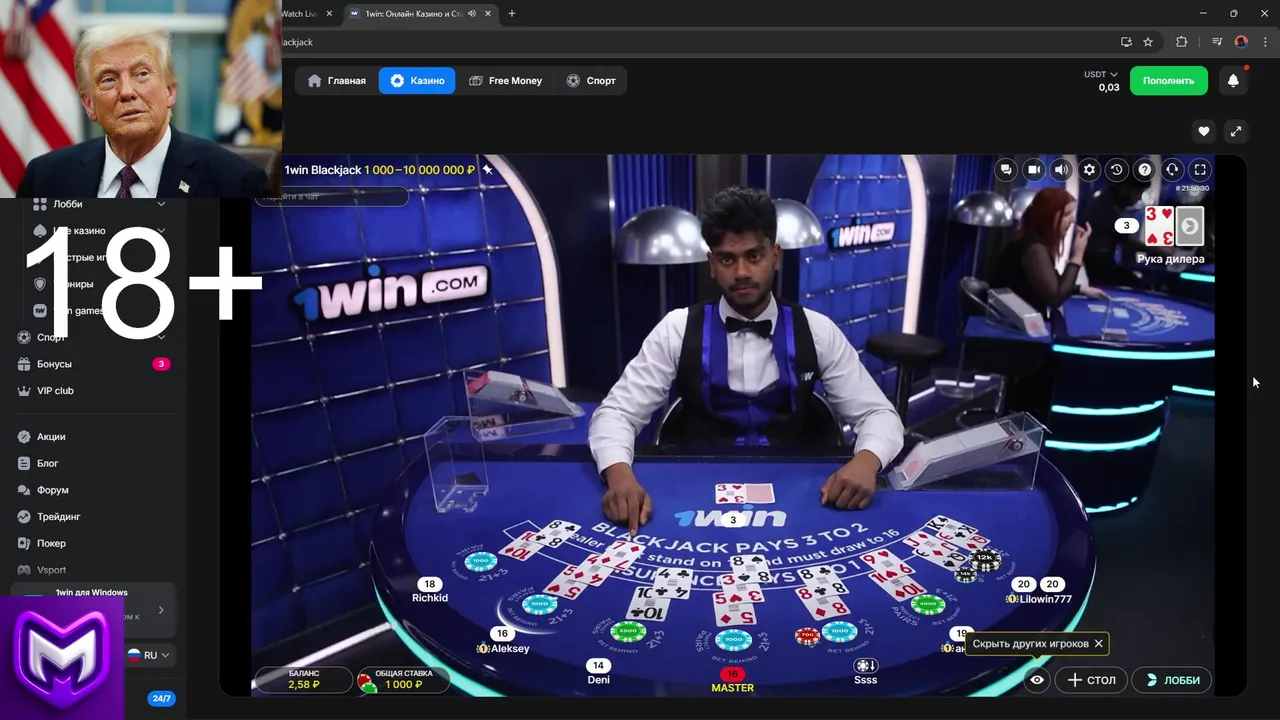
Task: Return to ЛОББИ from the game
Action: [x=1172, y=680]
